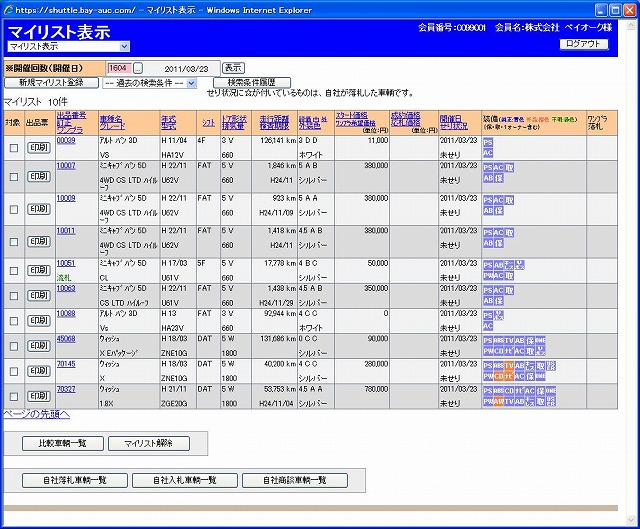Click the 表示 button beside the date
This screenshot has width=640, height=529.
coord(233,68)
